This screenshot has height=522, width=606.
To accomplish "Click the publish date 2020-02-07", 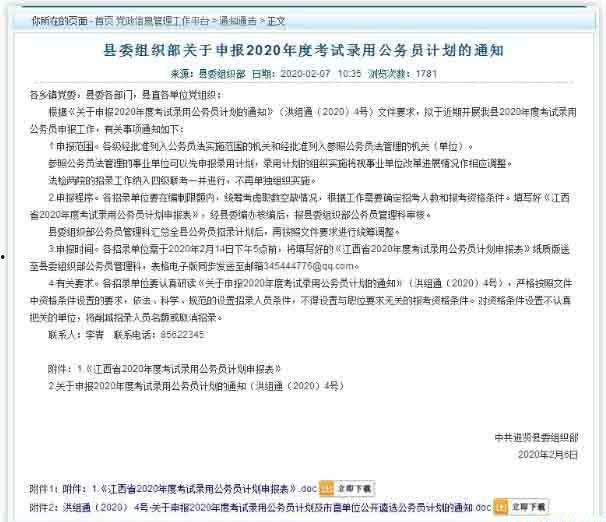I will pos(305,74).
